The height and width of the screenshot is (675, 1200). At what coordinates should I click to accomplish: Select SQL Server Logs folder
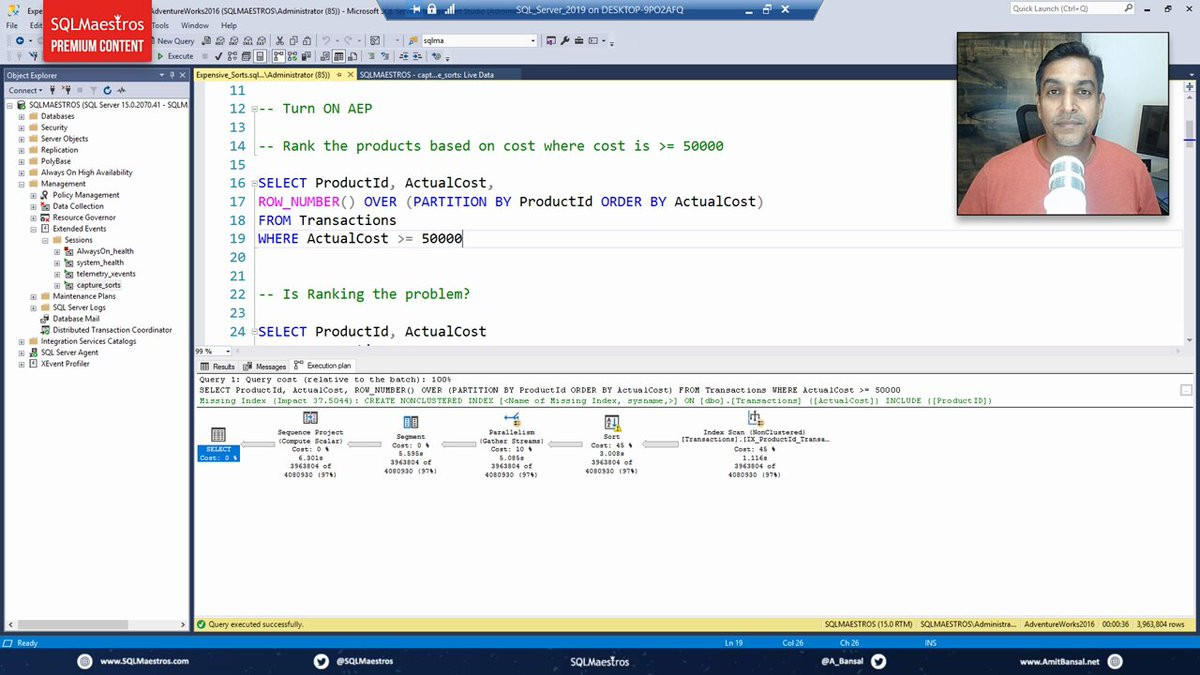[79, 308]
